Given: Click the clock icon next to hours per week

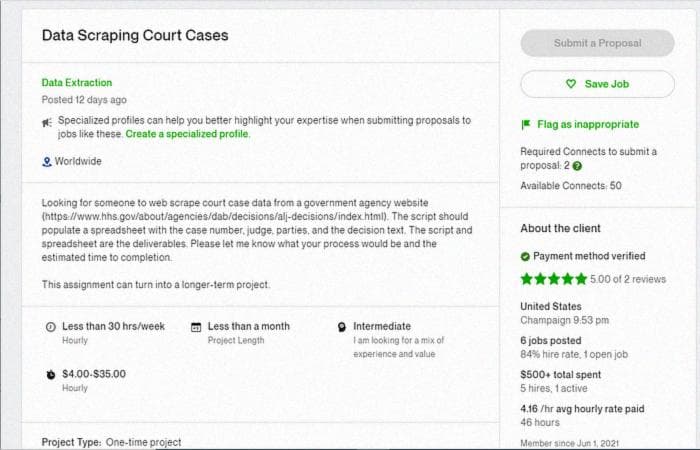Looking at the screenshot, I should [50, 327].
